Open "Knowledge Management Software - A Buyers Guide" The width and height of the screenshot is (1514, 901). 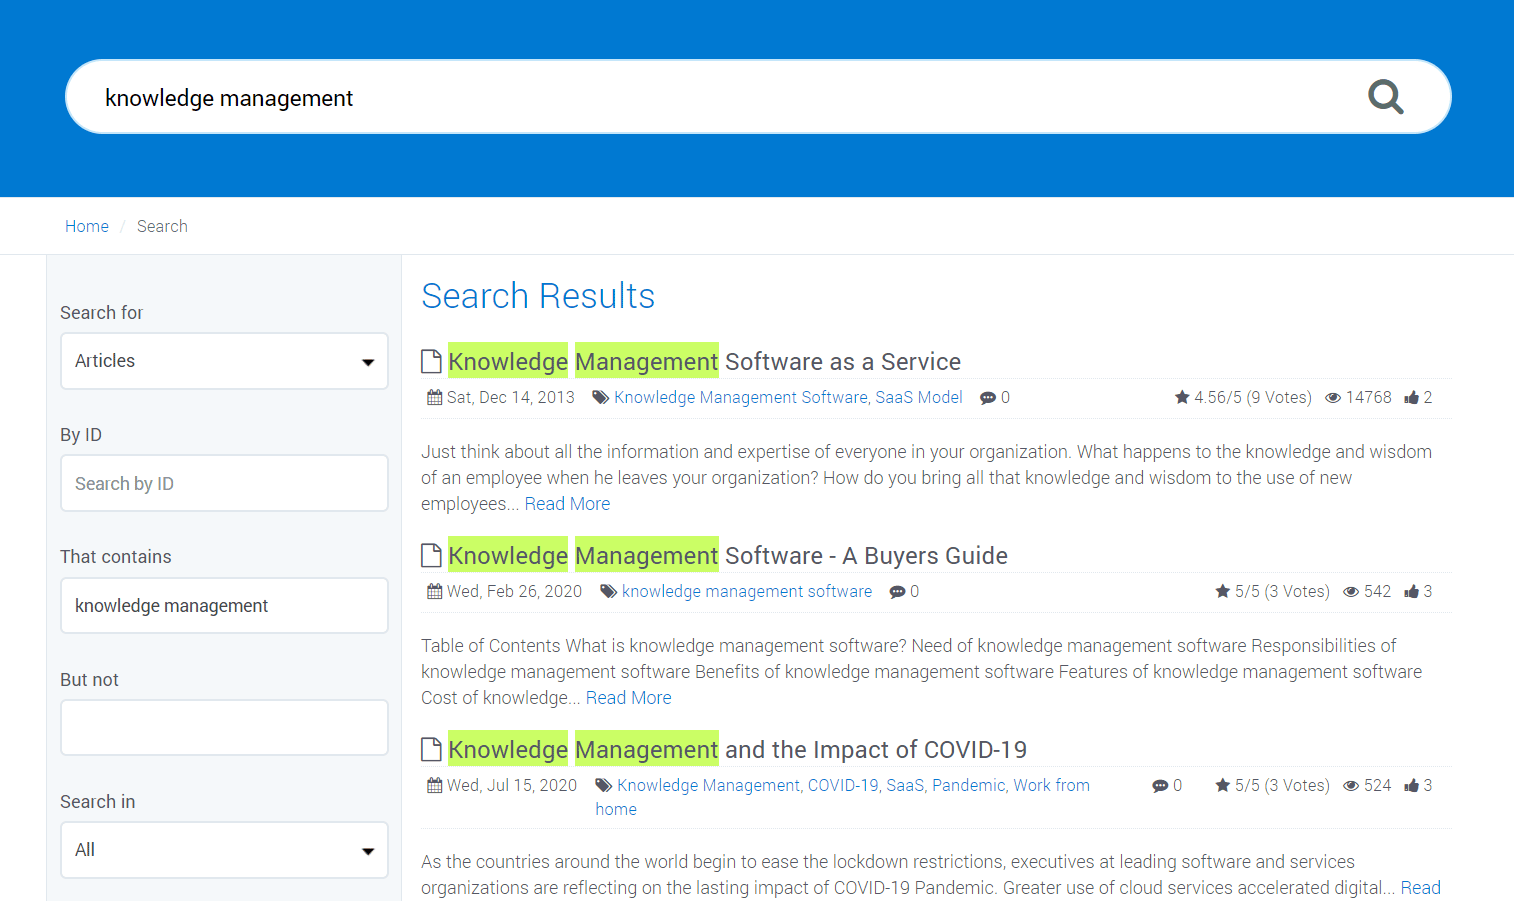coord(727,555)
